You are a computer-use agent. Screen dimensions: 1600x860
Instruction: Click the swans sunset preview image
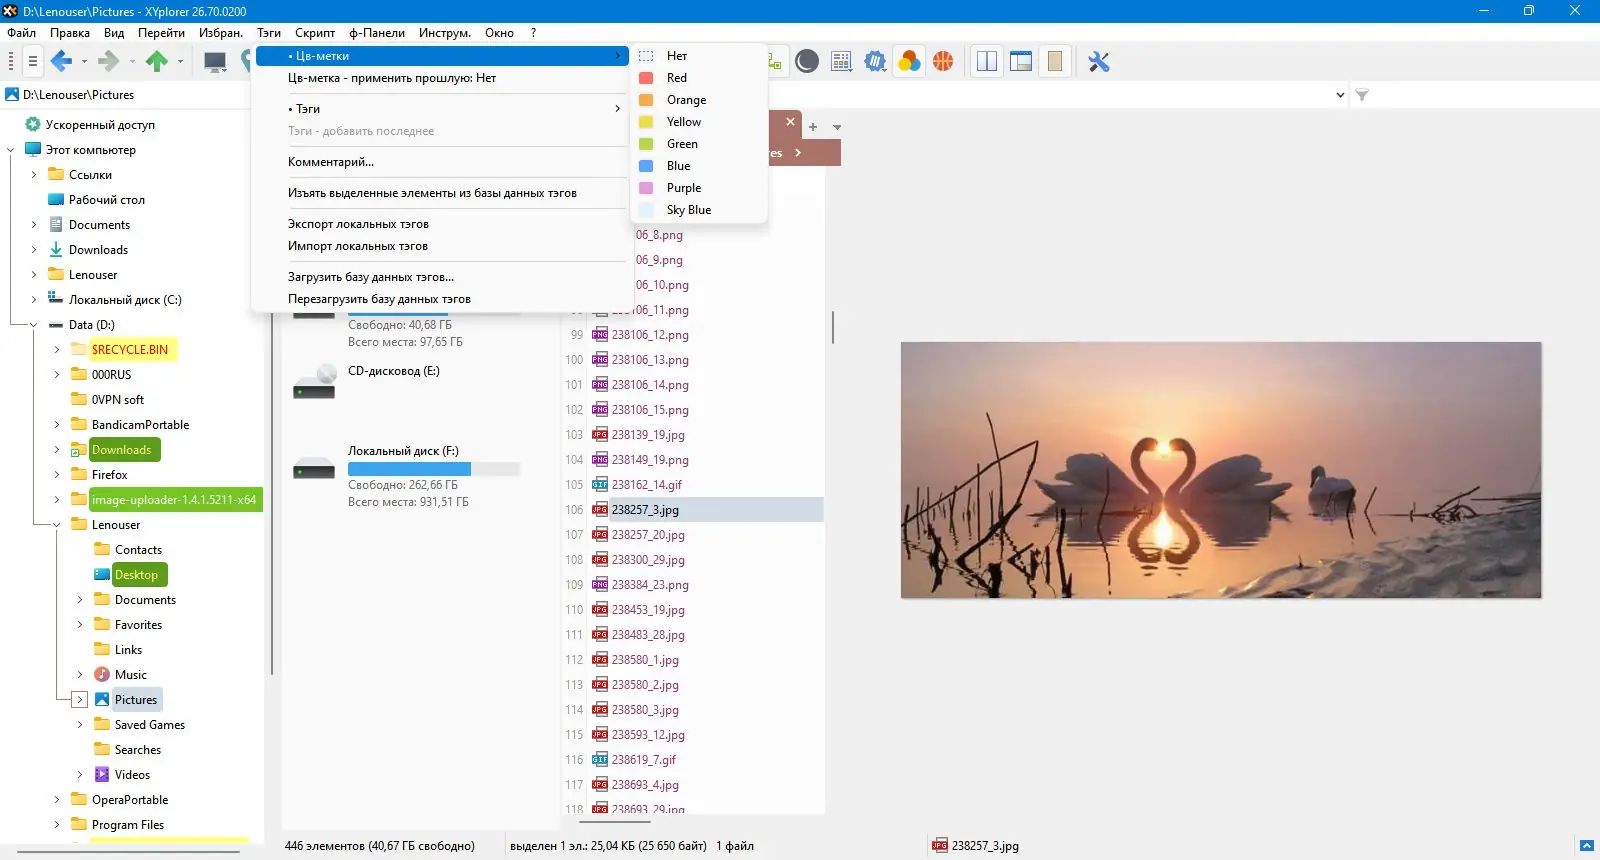tap(1221, 470)
